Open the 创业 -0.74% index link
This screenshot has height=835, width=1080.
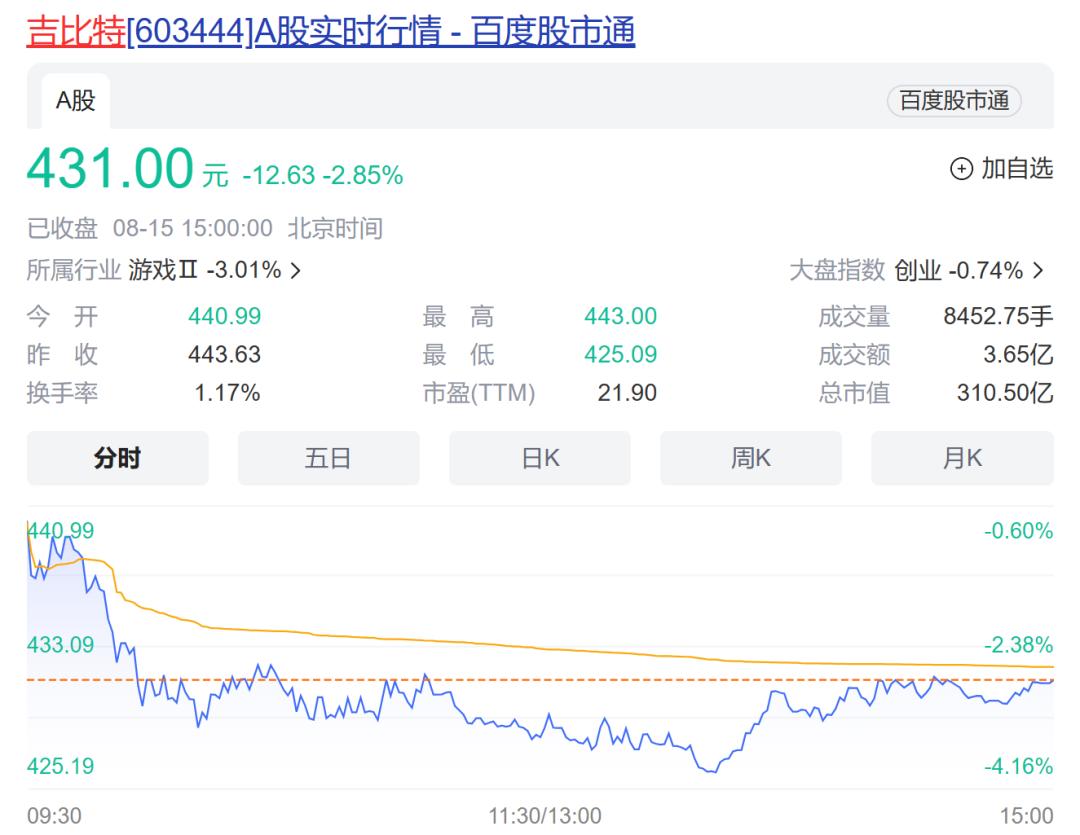(958, 270)
